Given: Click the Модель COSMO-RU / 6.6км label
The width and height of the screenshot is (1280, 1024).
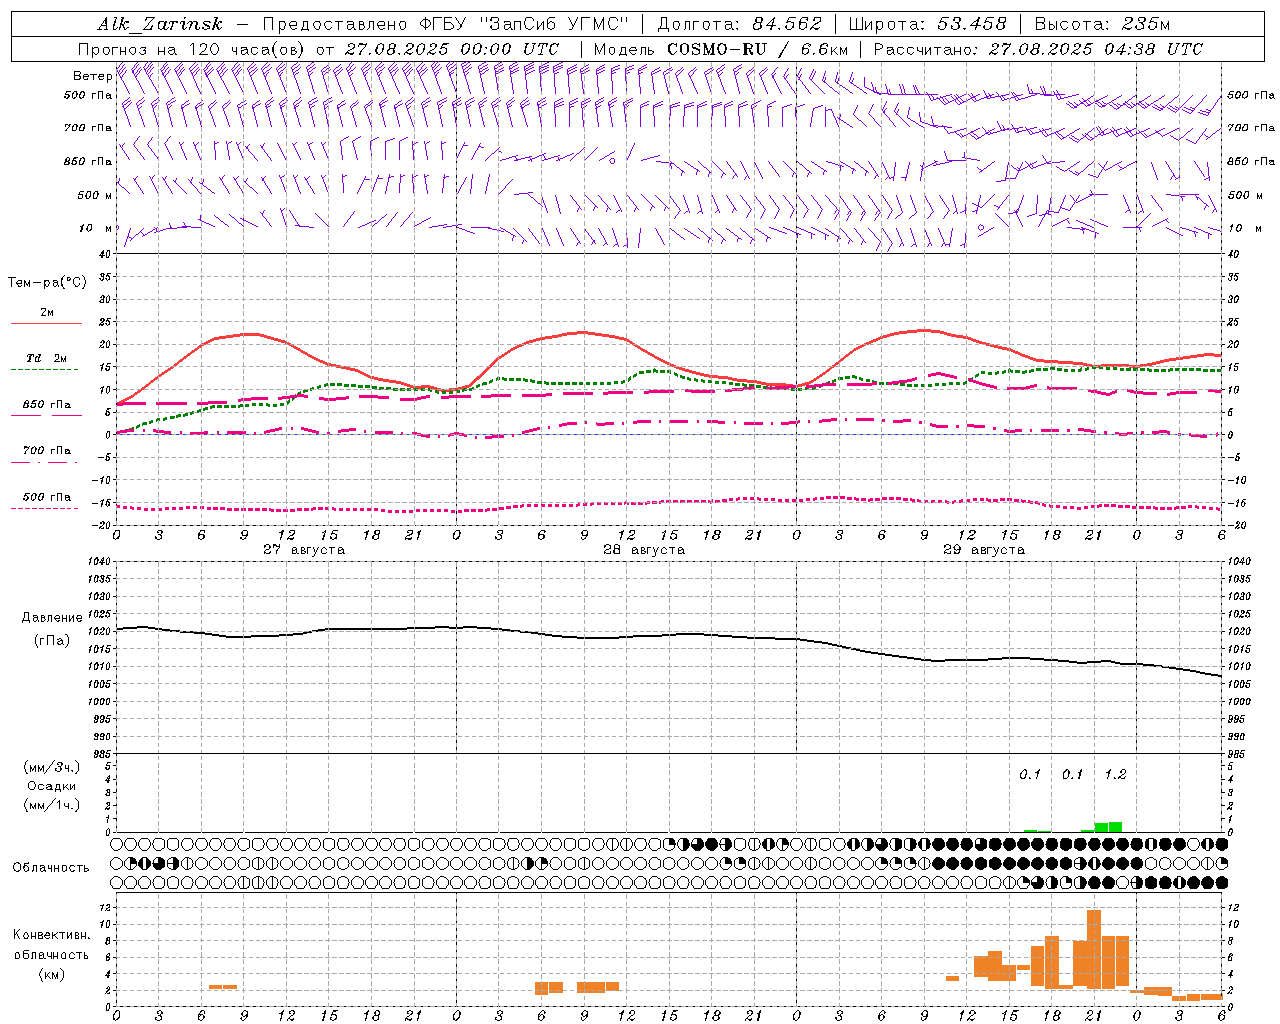Looking at the screenshot, I should (721, 49).
